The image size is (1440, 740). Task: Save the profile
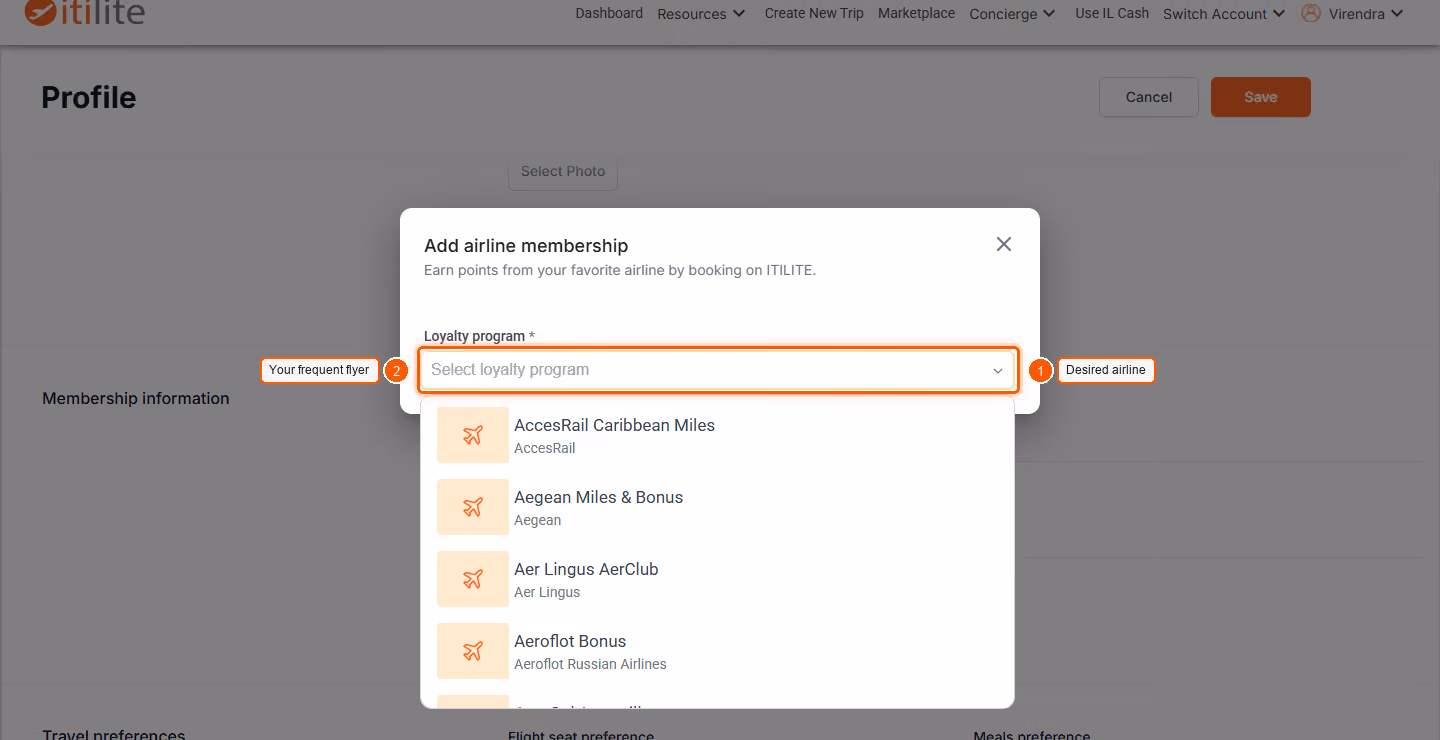[x=1261, y=97]
